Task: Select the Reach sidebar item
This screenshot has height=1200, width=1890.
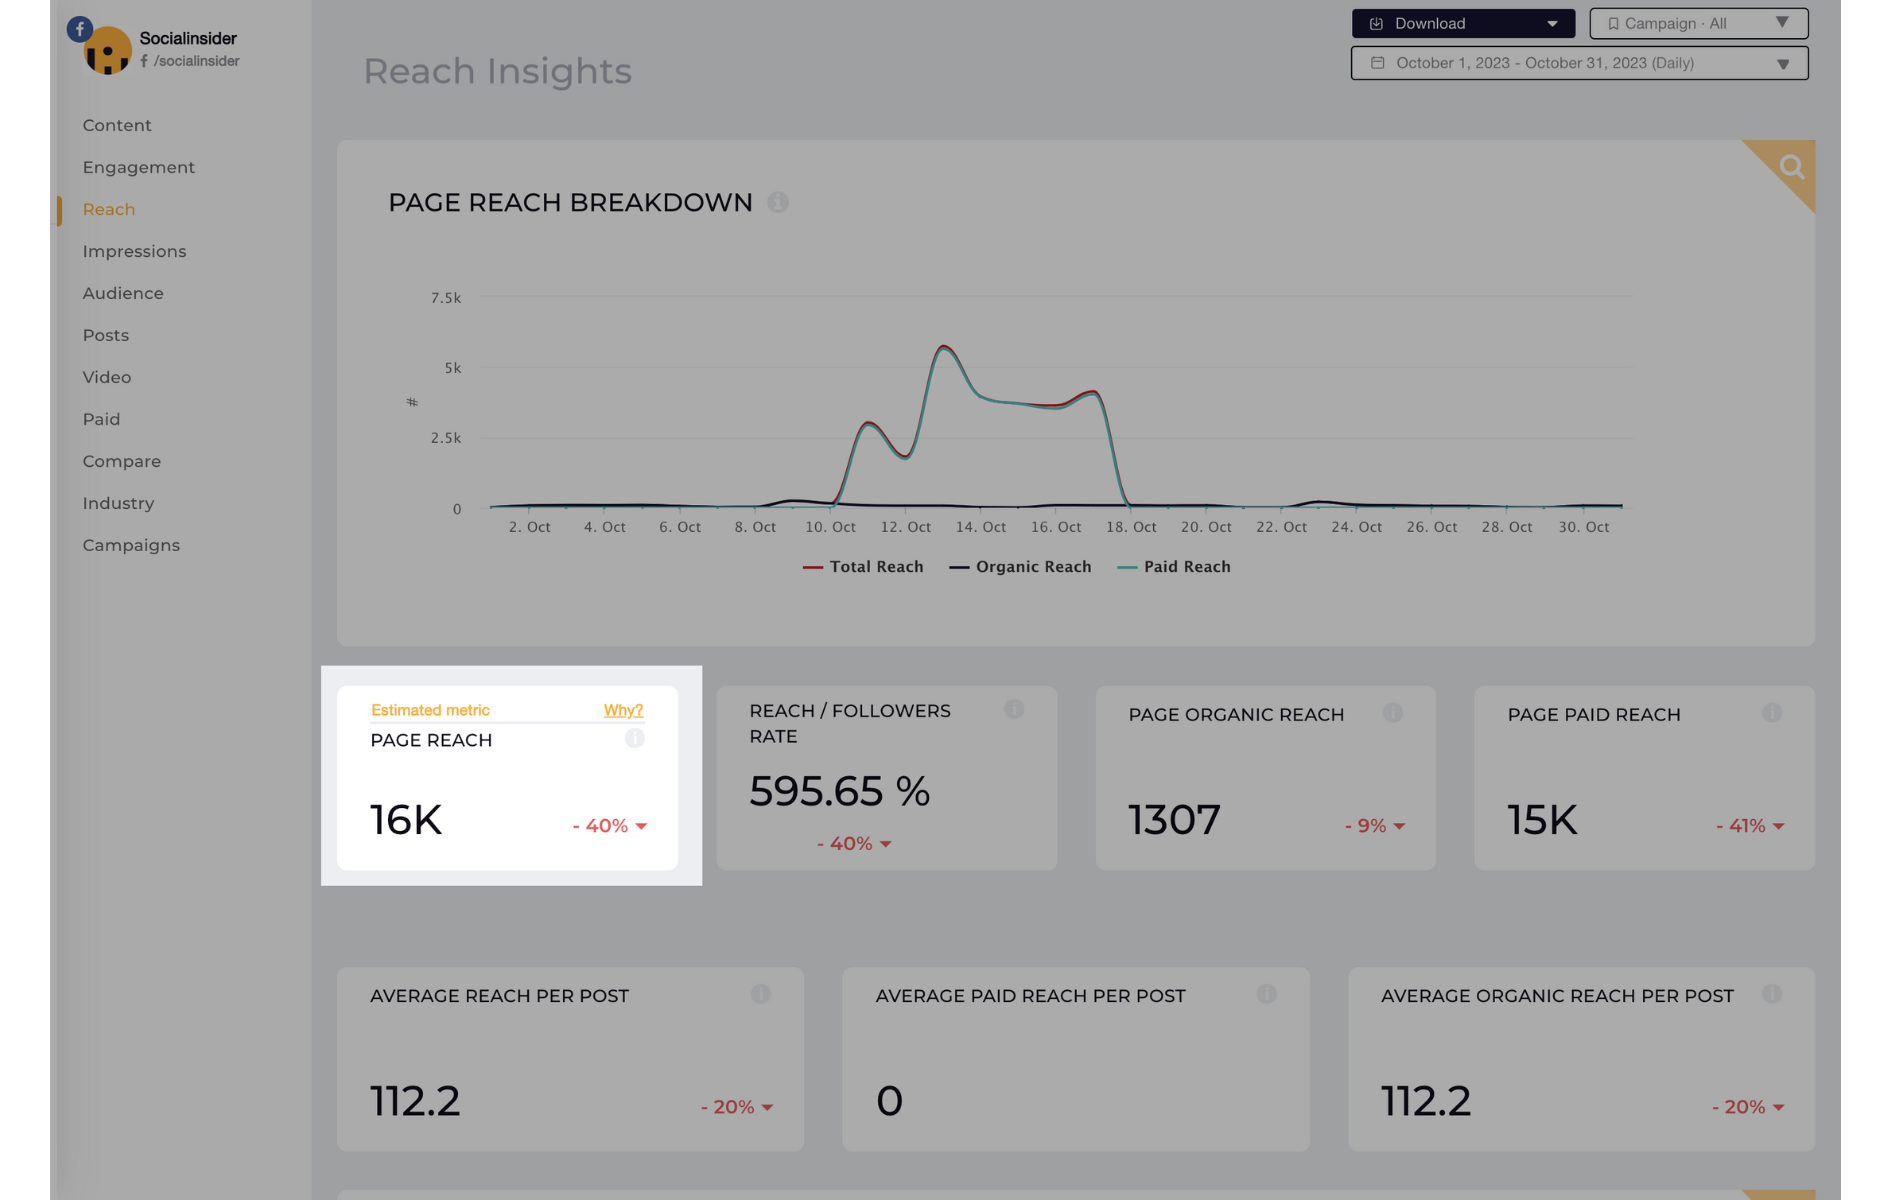Action: tap(109, 209)
